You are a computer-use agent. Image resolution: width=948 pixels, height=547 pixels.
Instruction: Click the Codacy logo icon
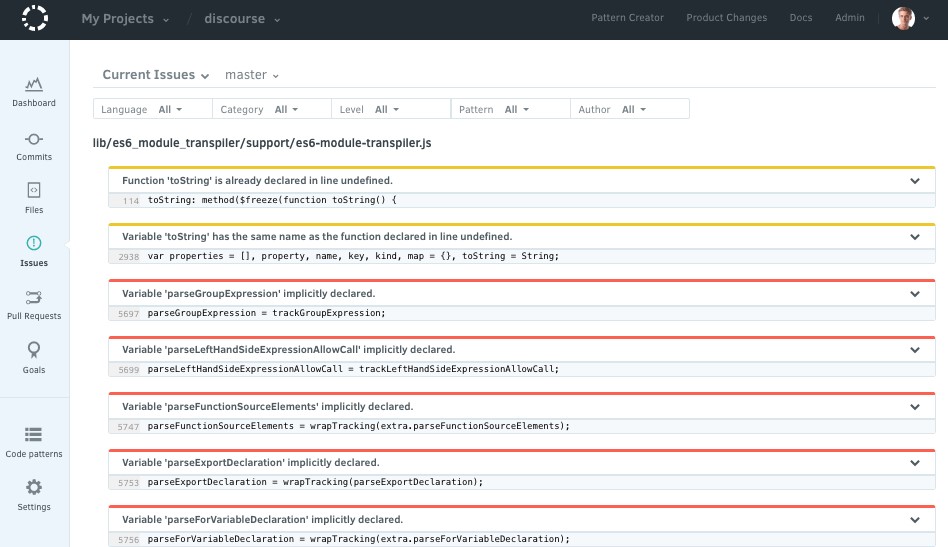coord(34,18)
